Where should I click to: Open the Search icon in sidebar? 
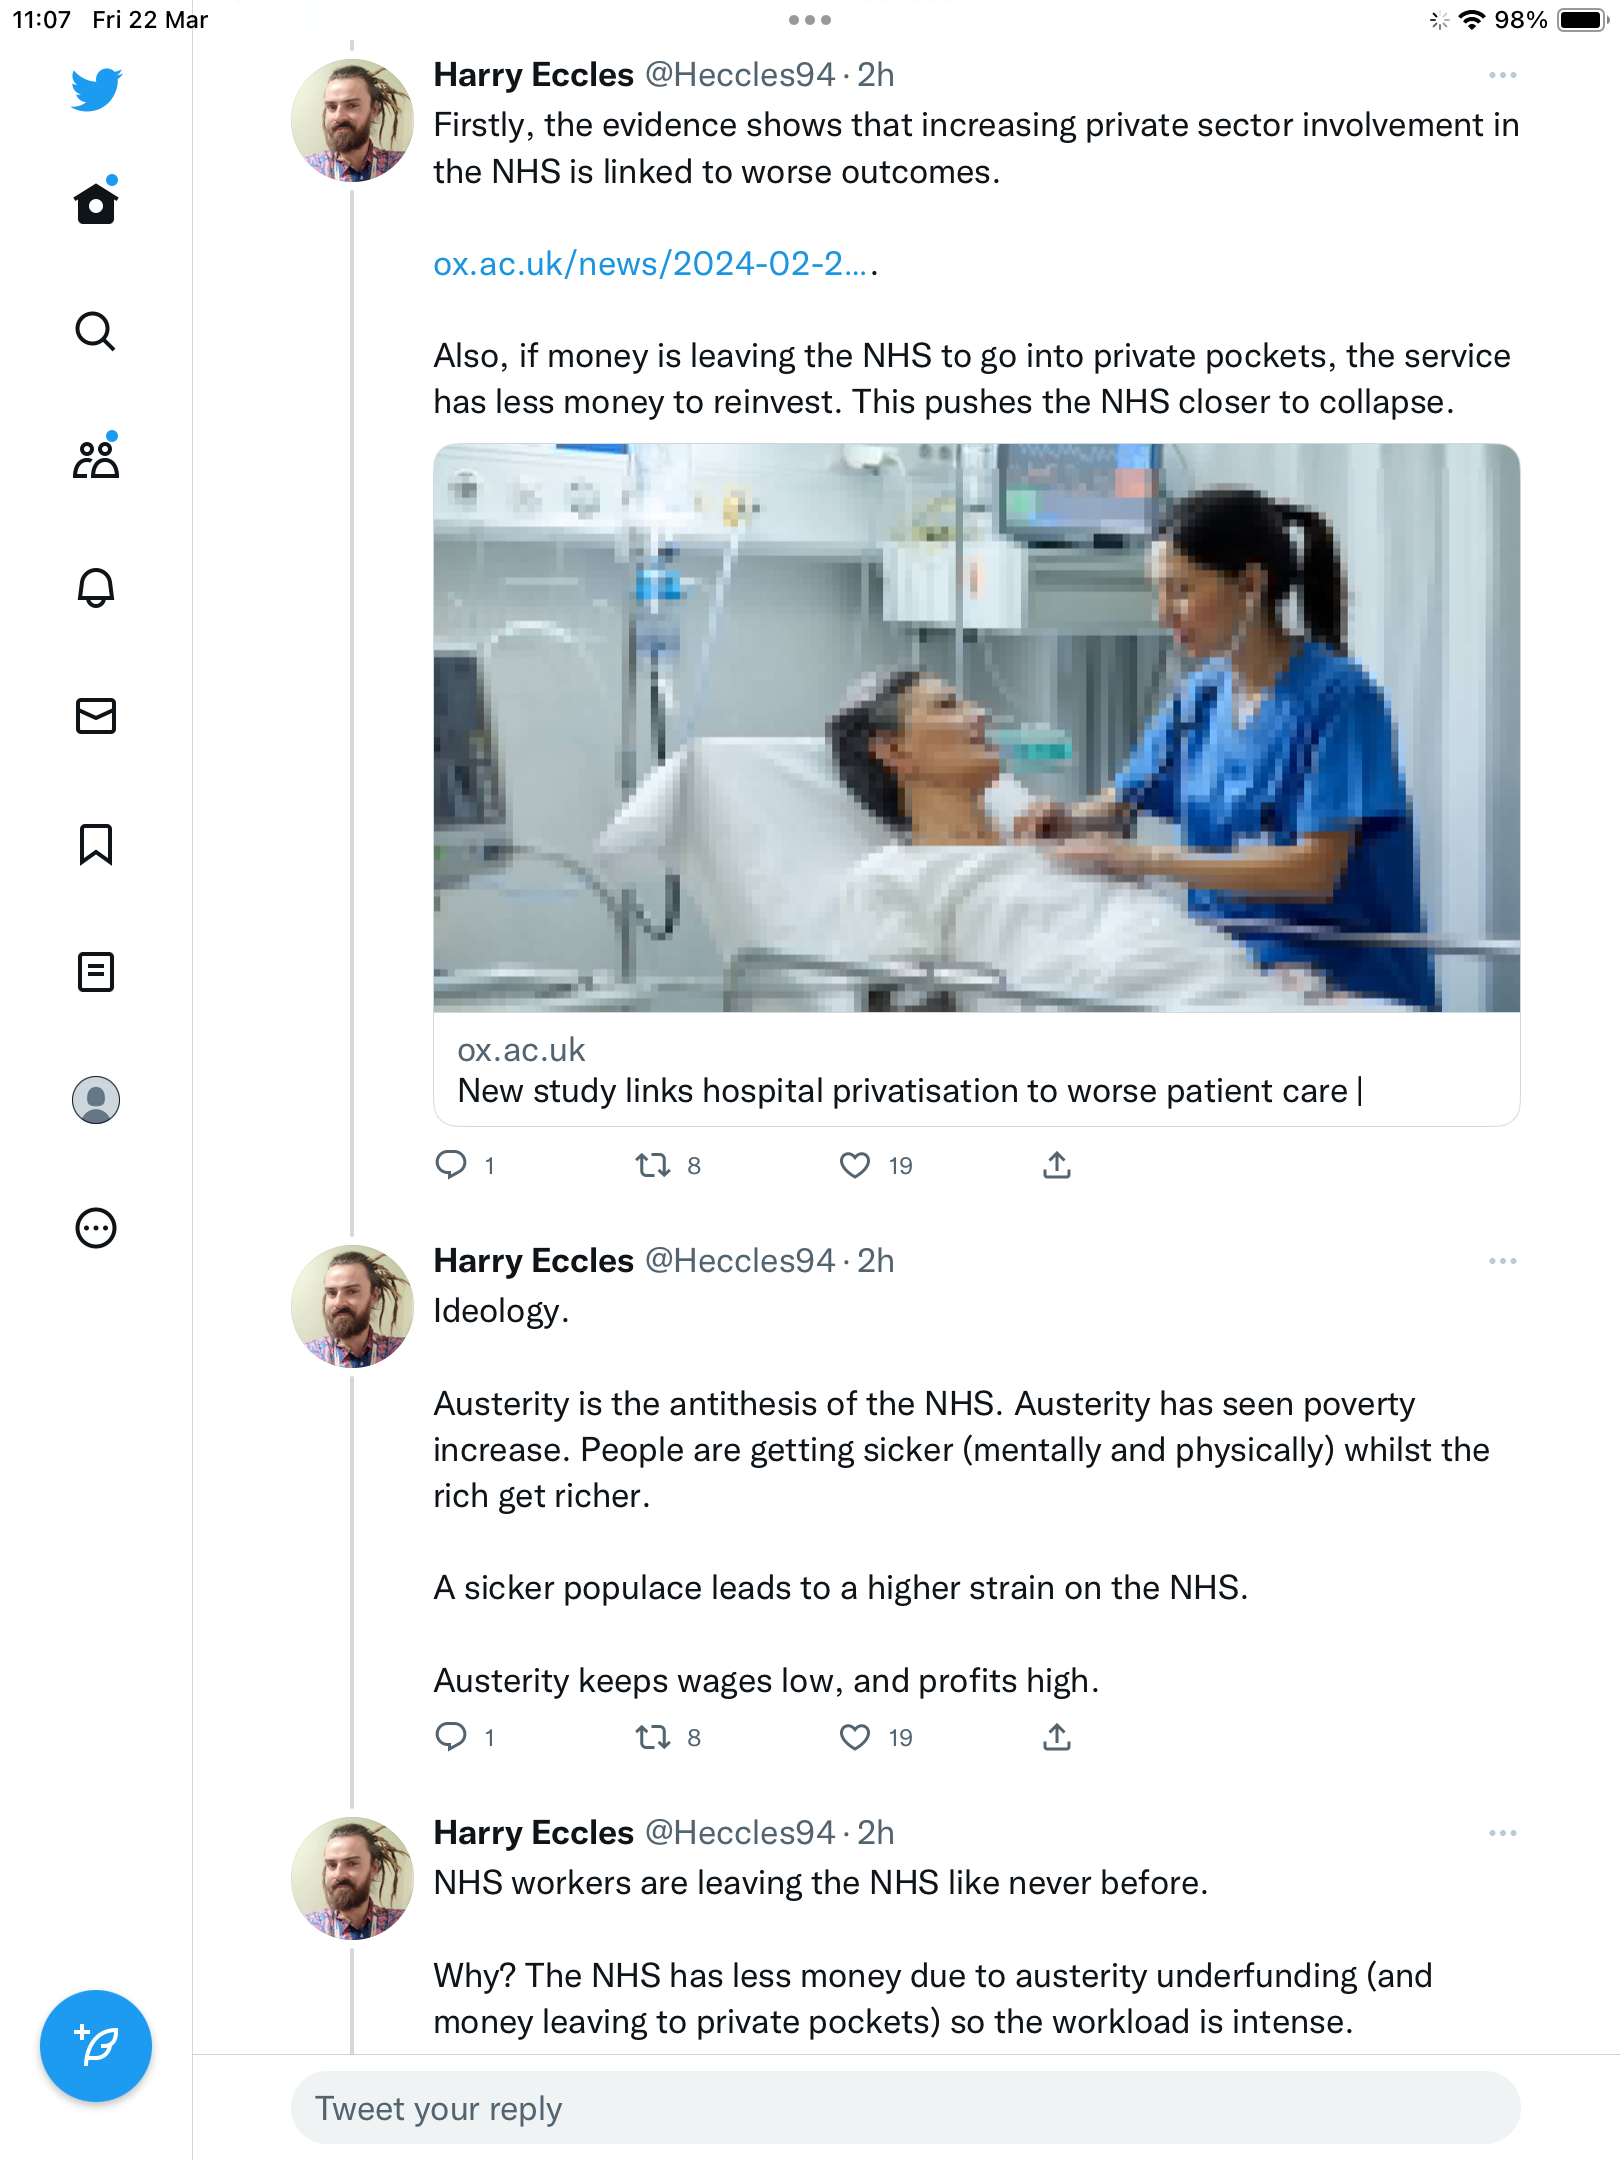(x=96, y=332)
